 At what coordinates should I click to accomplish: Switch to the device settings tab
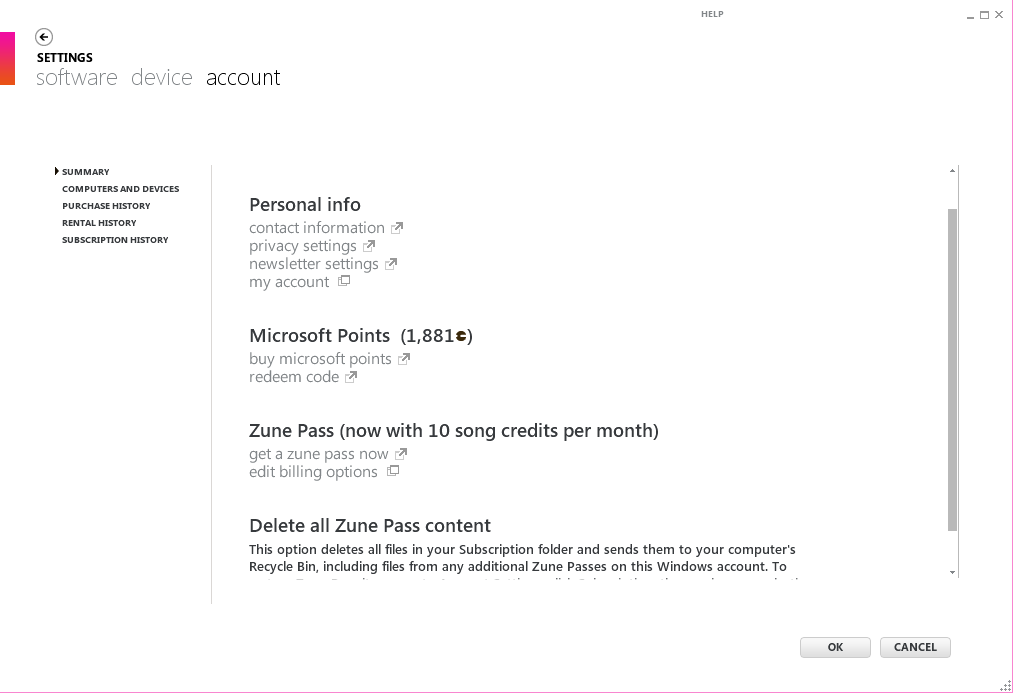(162, 78)
